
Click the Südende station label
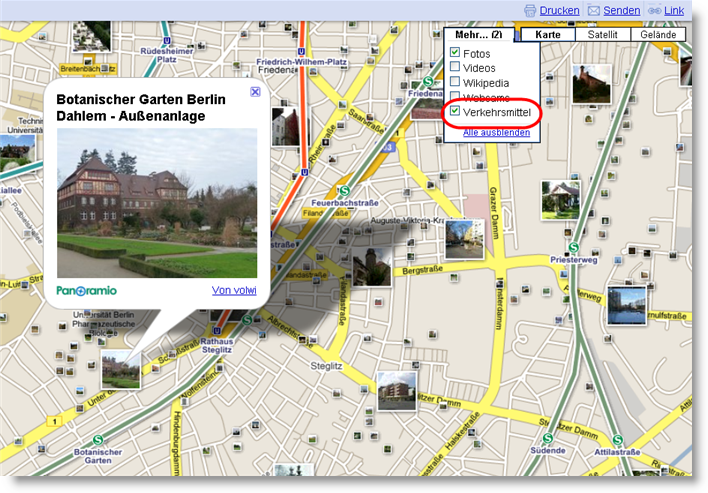(548, 450)
